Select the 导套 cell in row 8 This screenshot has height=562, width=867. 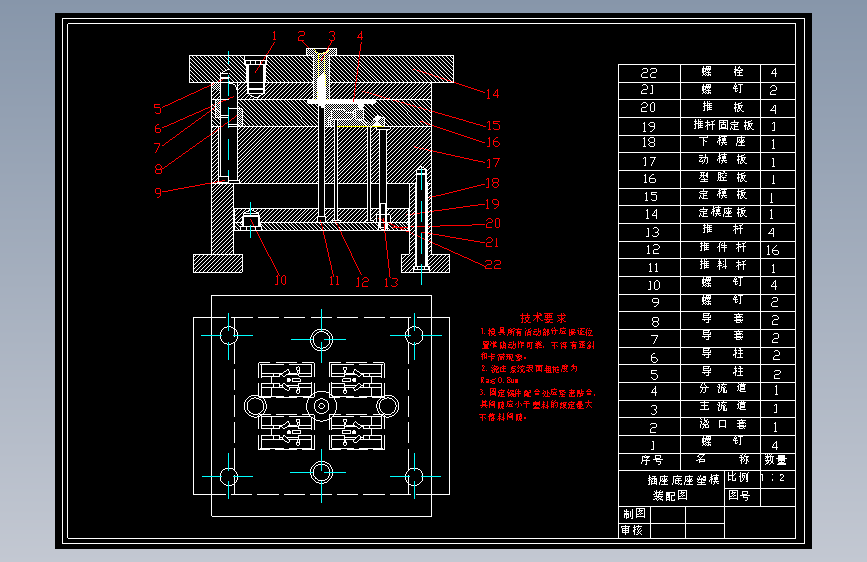(720, 320)
